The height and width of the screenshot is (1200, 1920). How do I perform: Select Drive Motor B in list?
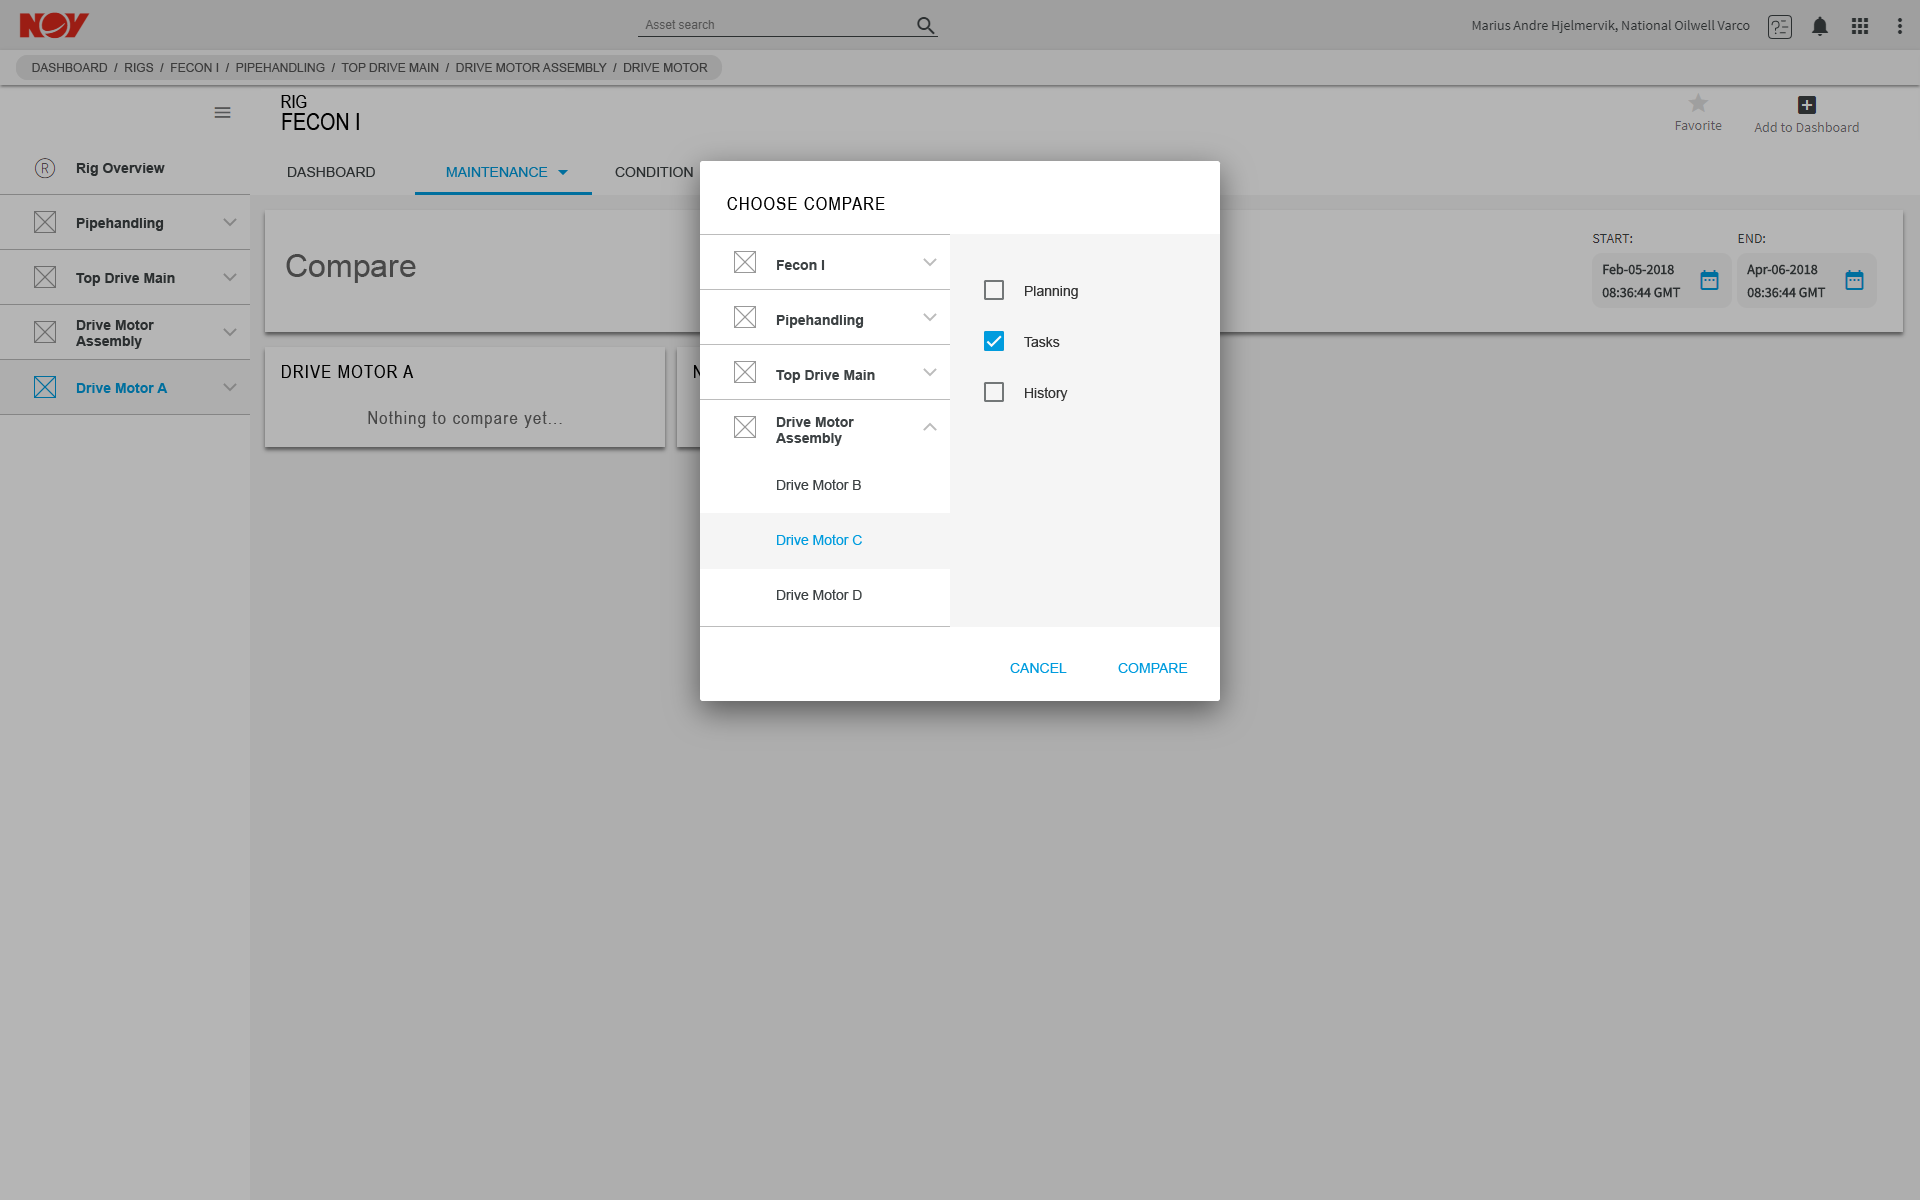pos(825,485)
